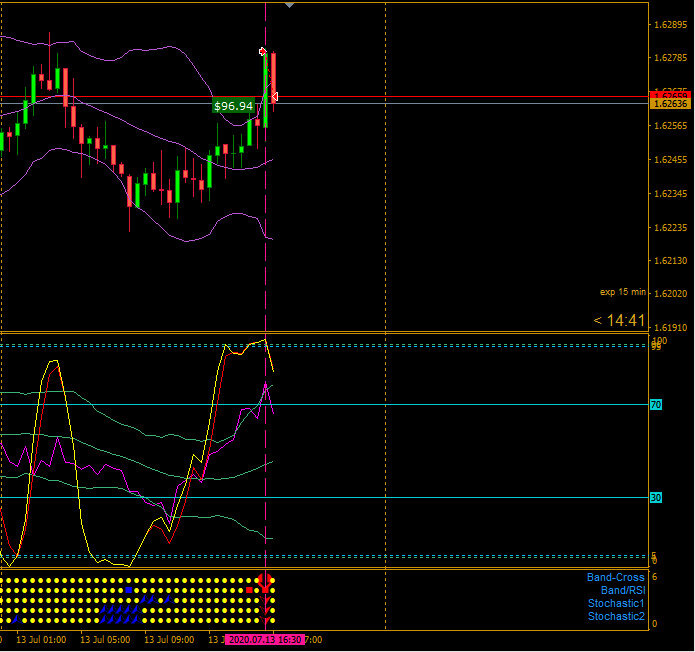This screenshot has height=652, width=695.
Task: Click the Band-Cross indicator label
Action: pyautogui.click(x=615, y=577)
